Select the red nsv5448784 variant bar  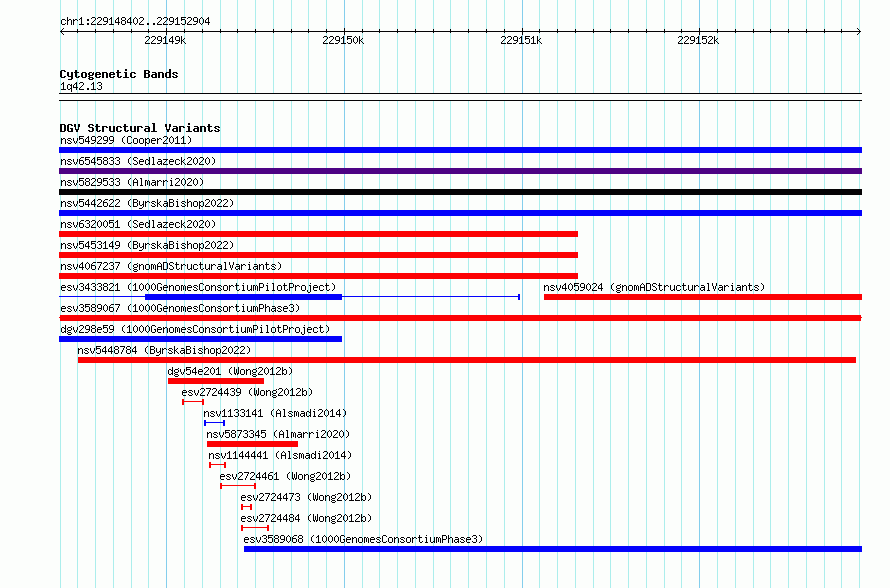467,360
